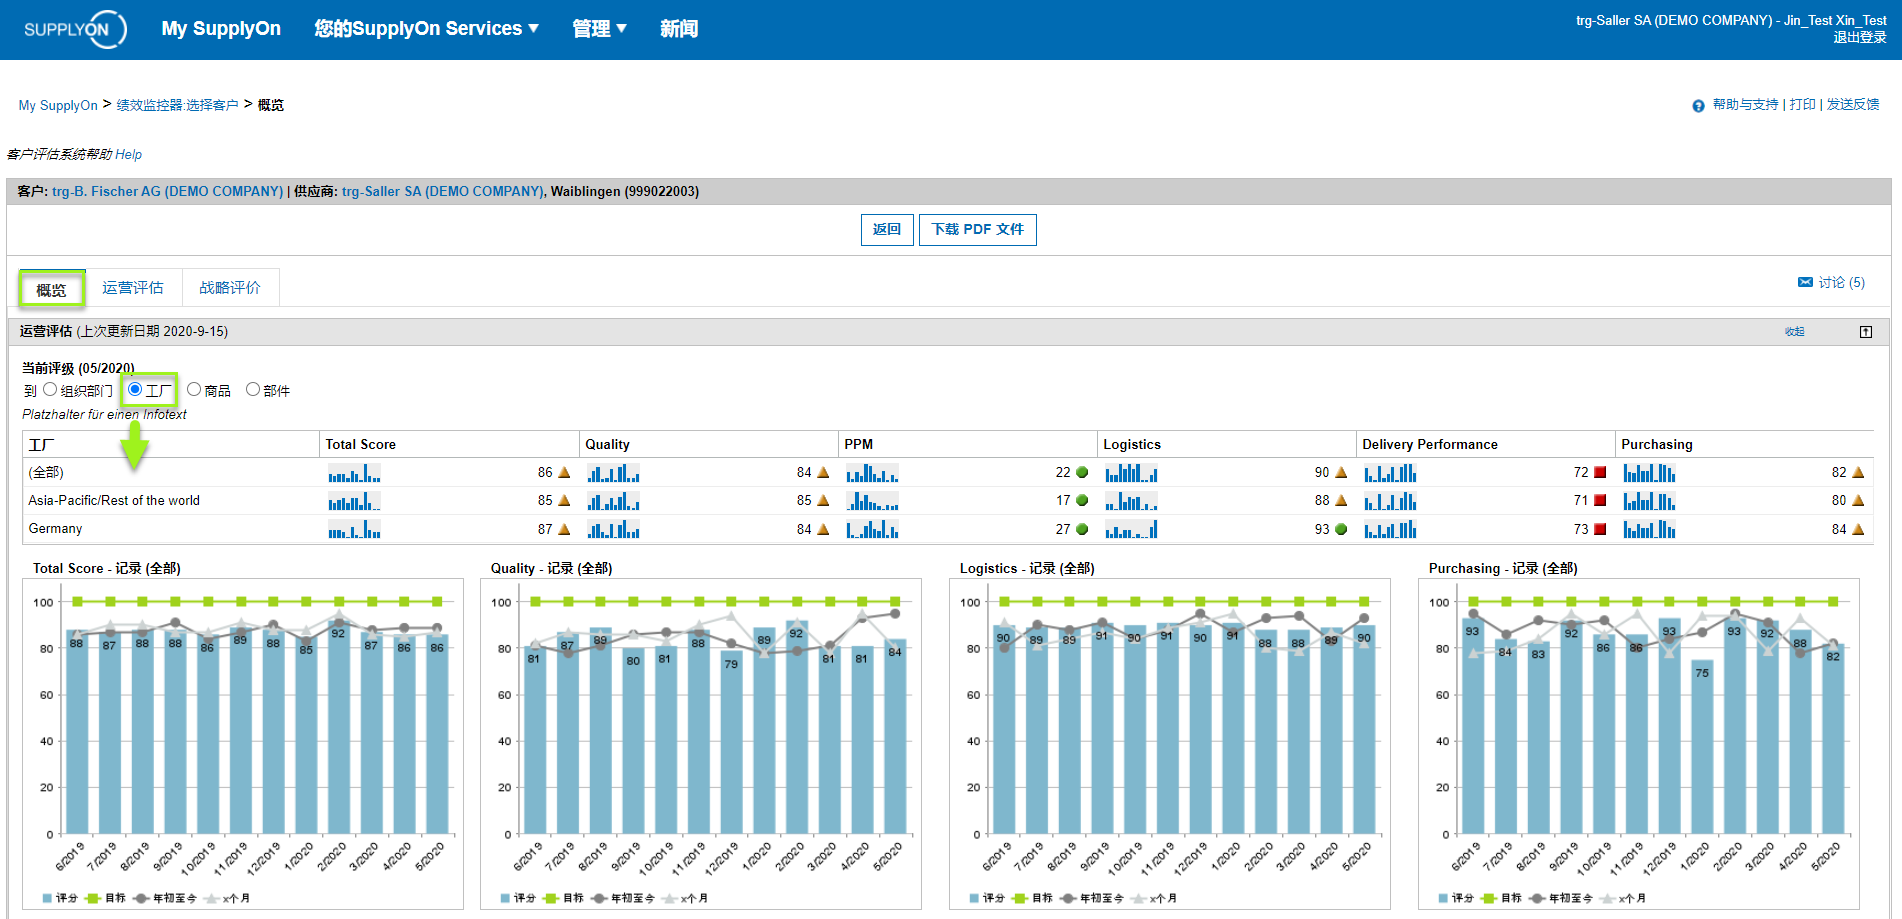The image size is (1902, 919).
Task: Open My SupplyOn in top navigation
Action: tap(221, 29)
